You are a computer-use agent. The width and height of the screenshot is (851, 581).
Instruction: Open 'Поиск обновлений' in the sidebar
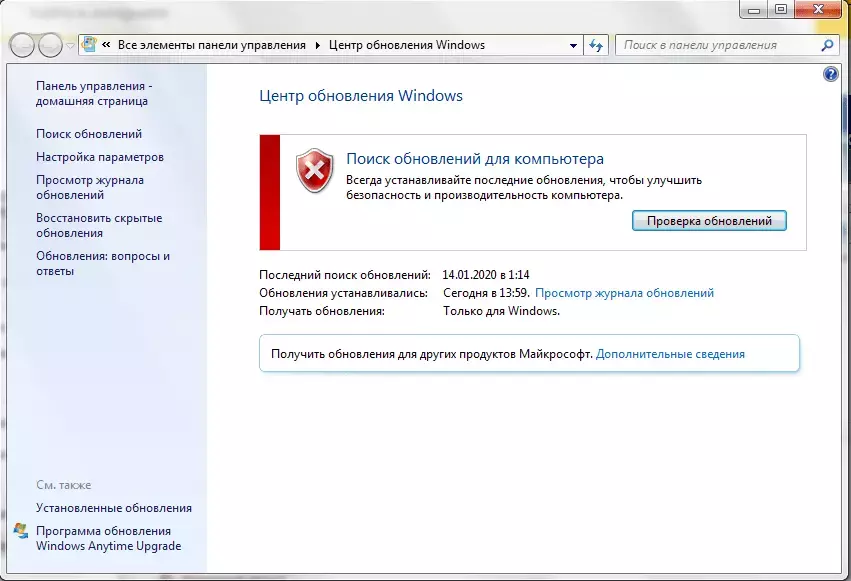pos(89,134)
